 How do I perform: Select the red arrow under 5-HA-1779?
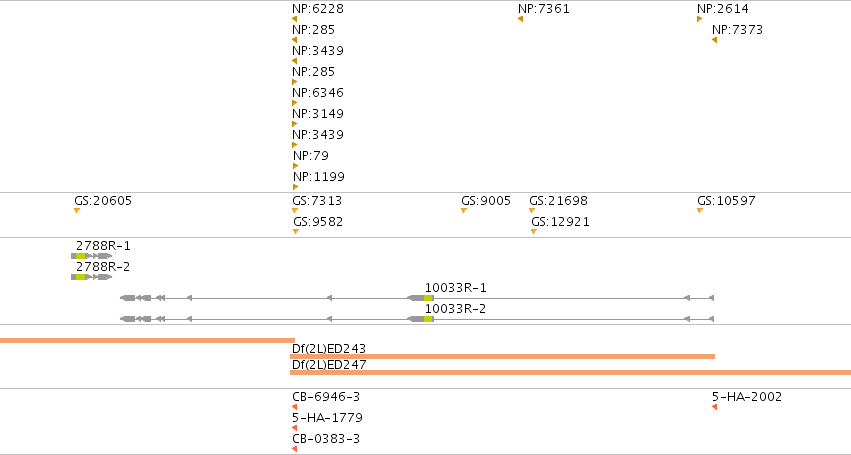[x=295, y=428]
